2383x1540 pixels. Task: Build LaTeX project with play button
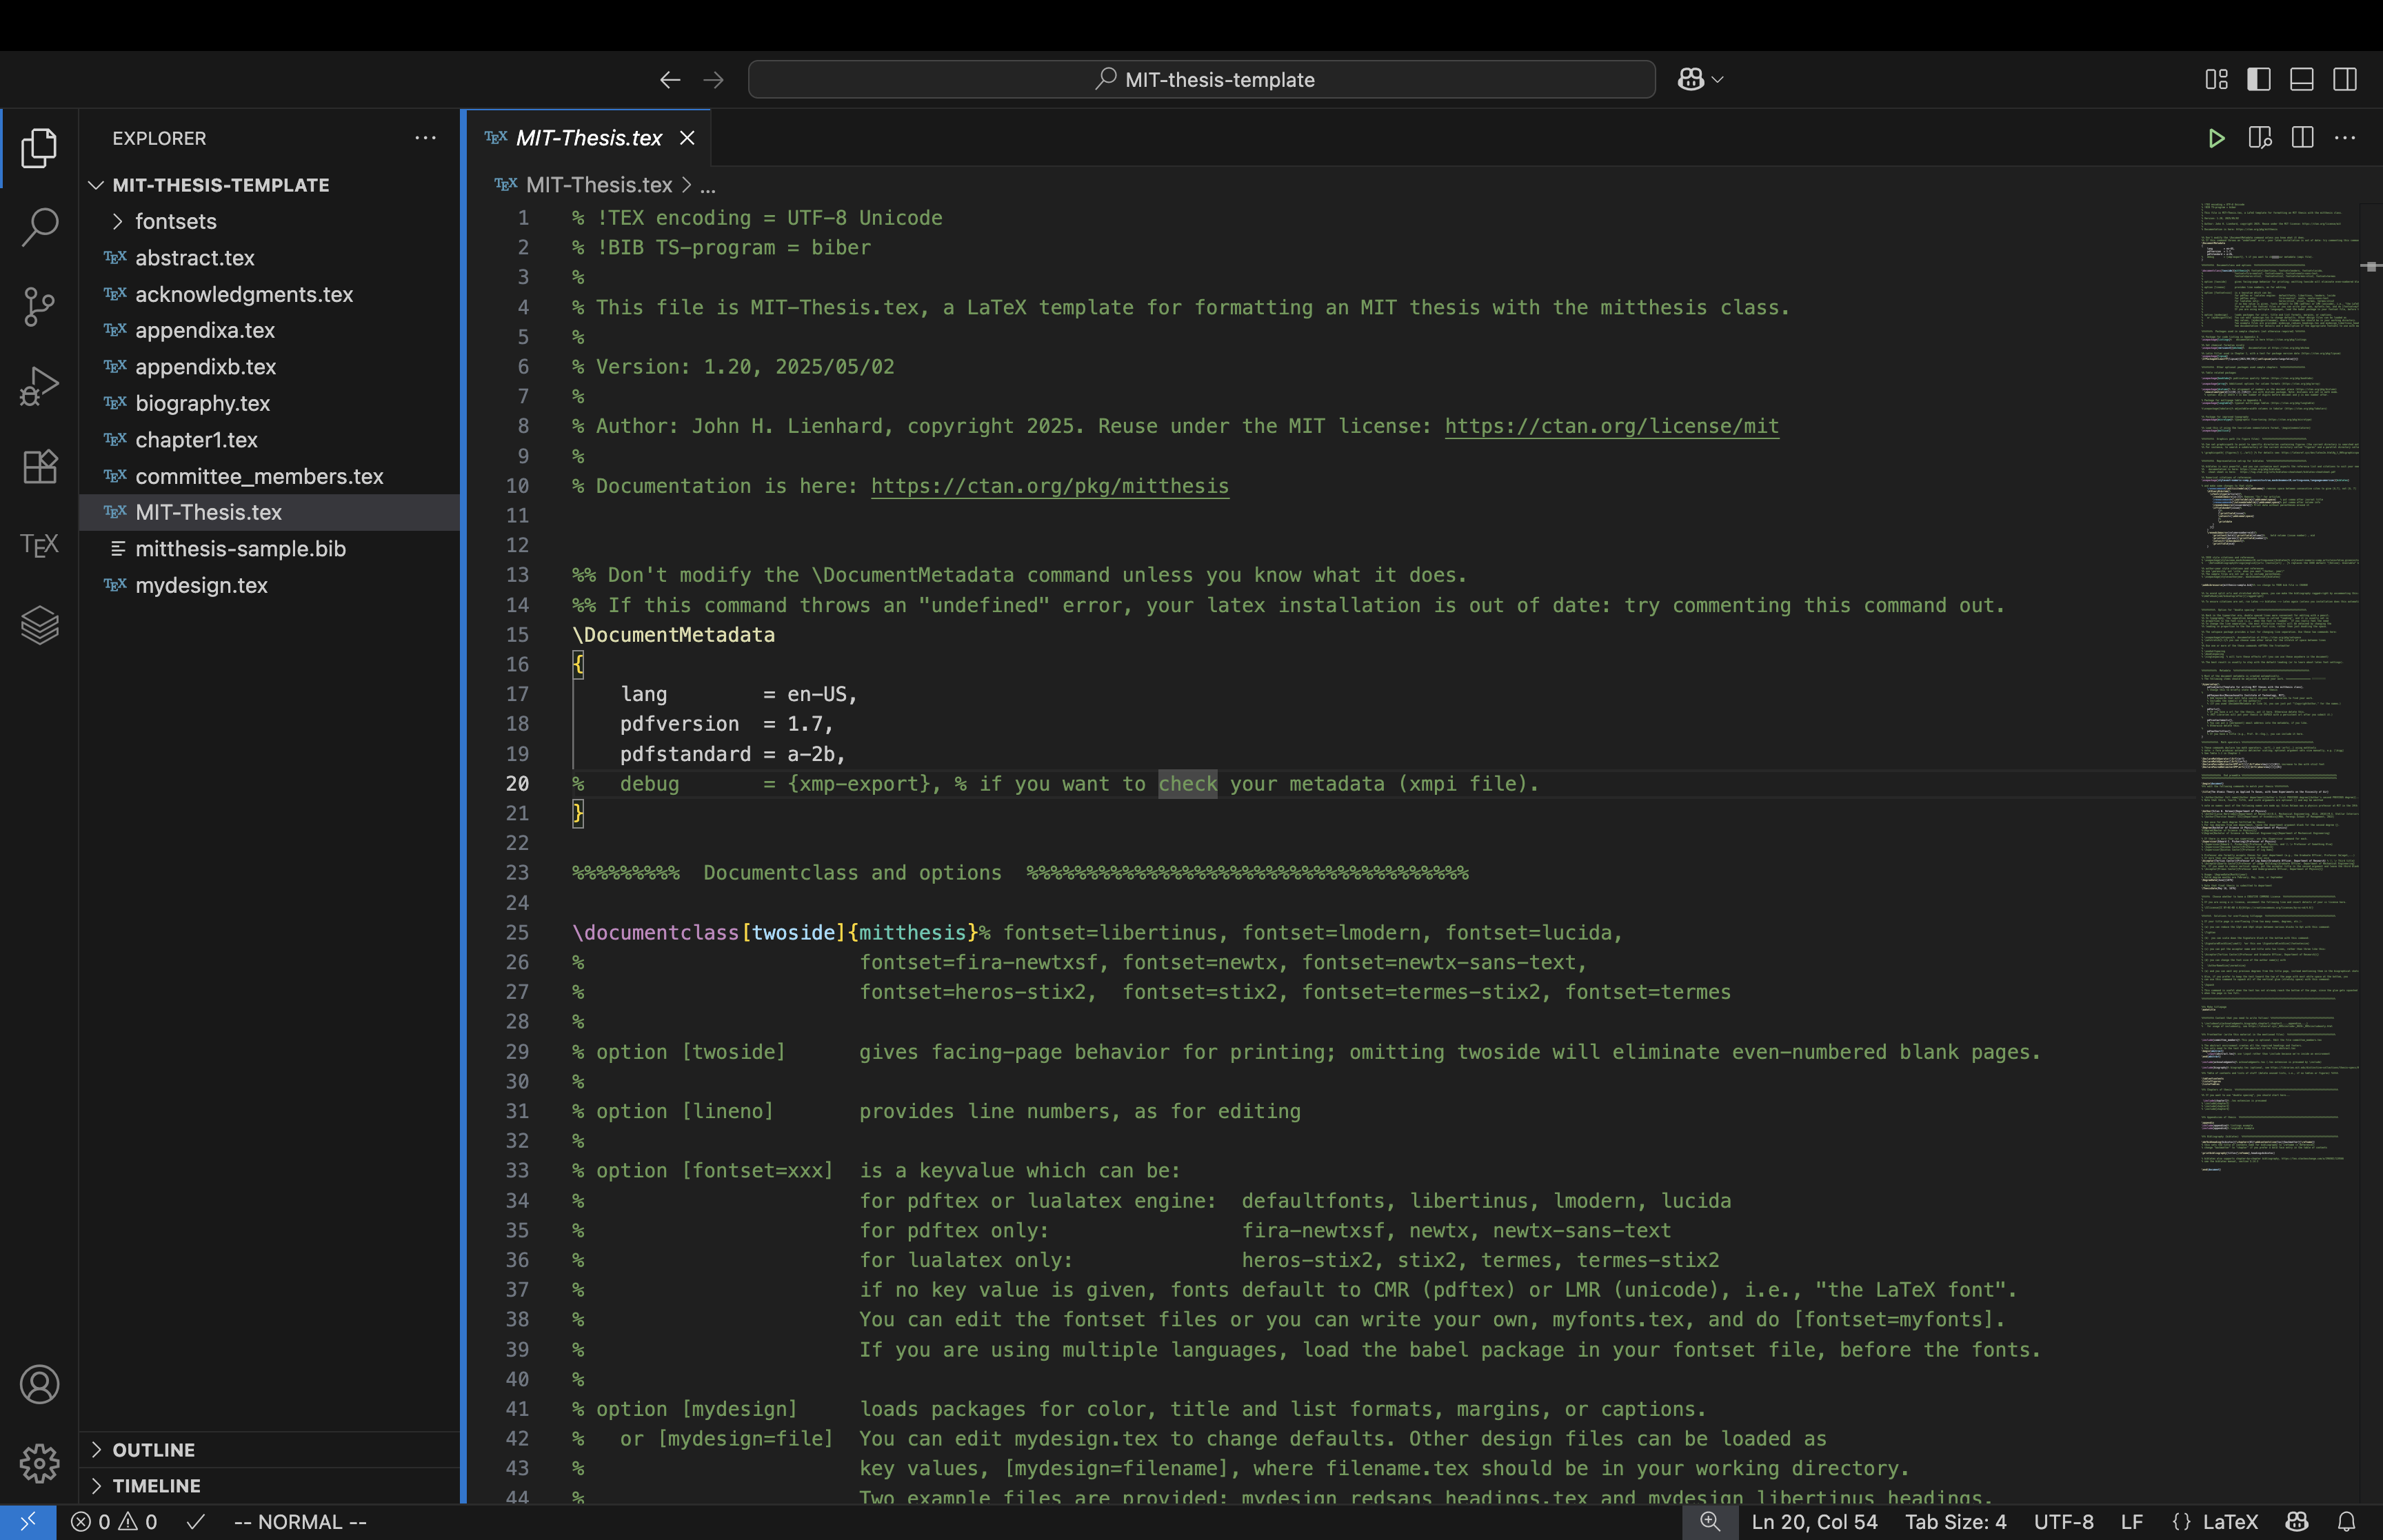[x=2216, y=138]
